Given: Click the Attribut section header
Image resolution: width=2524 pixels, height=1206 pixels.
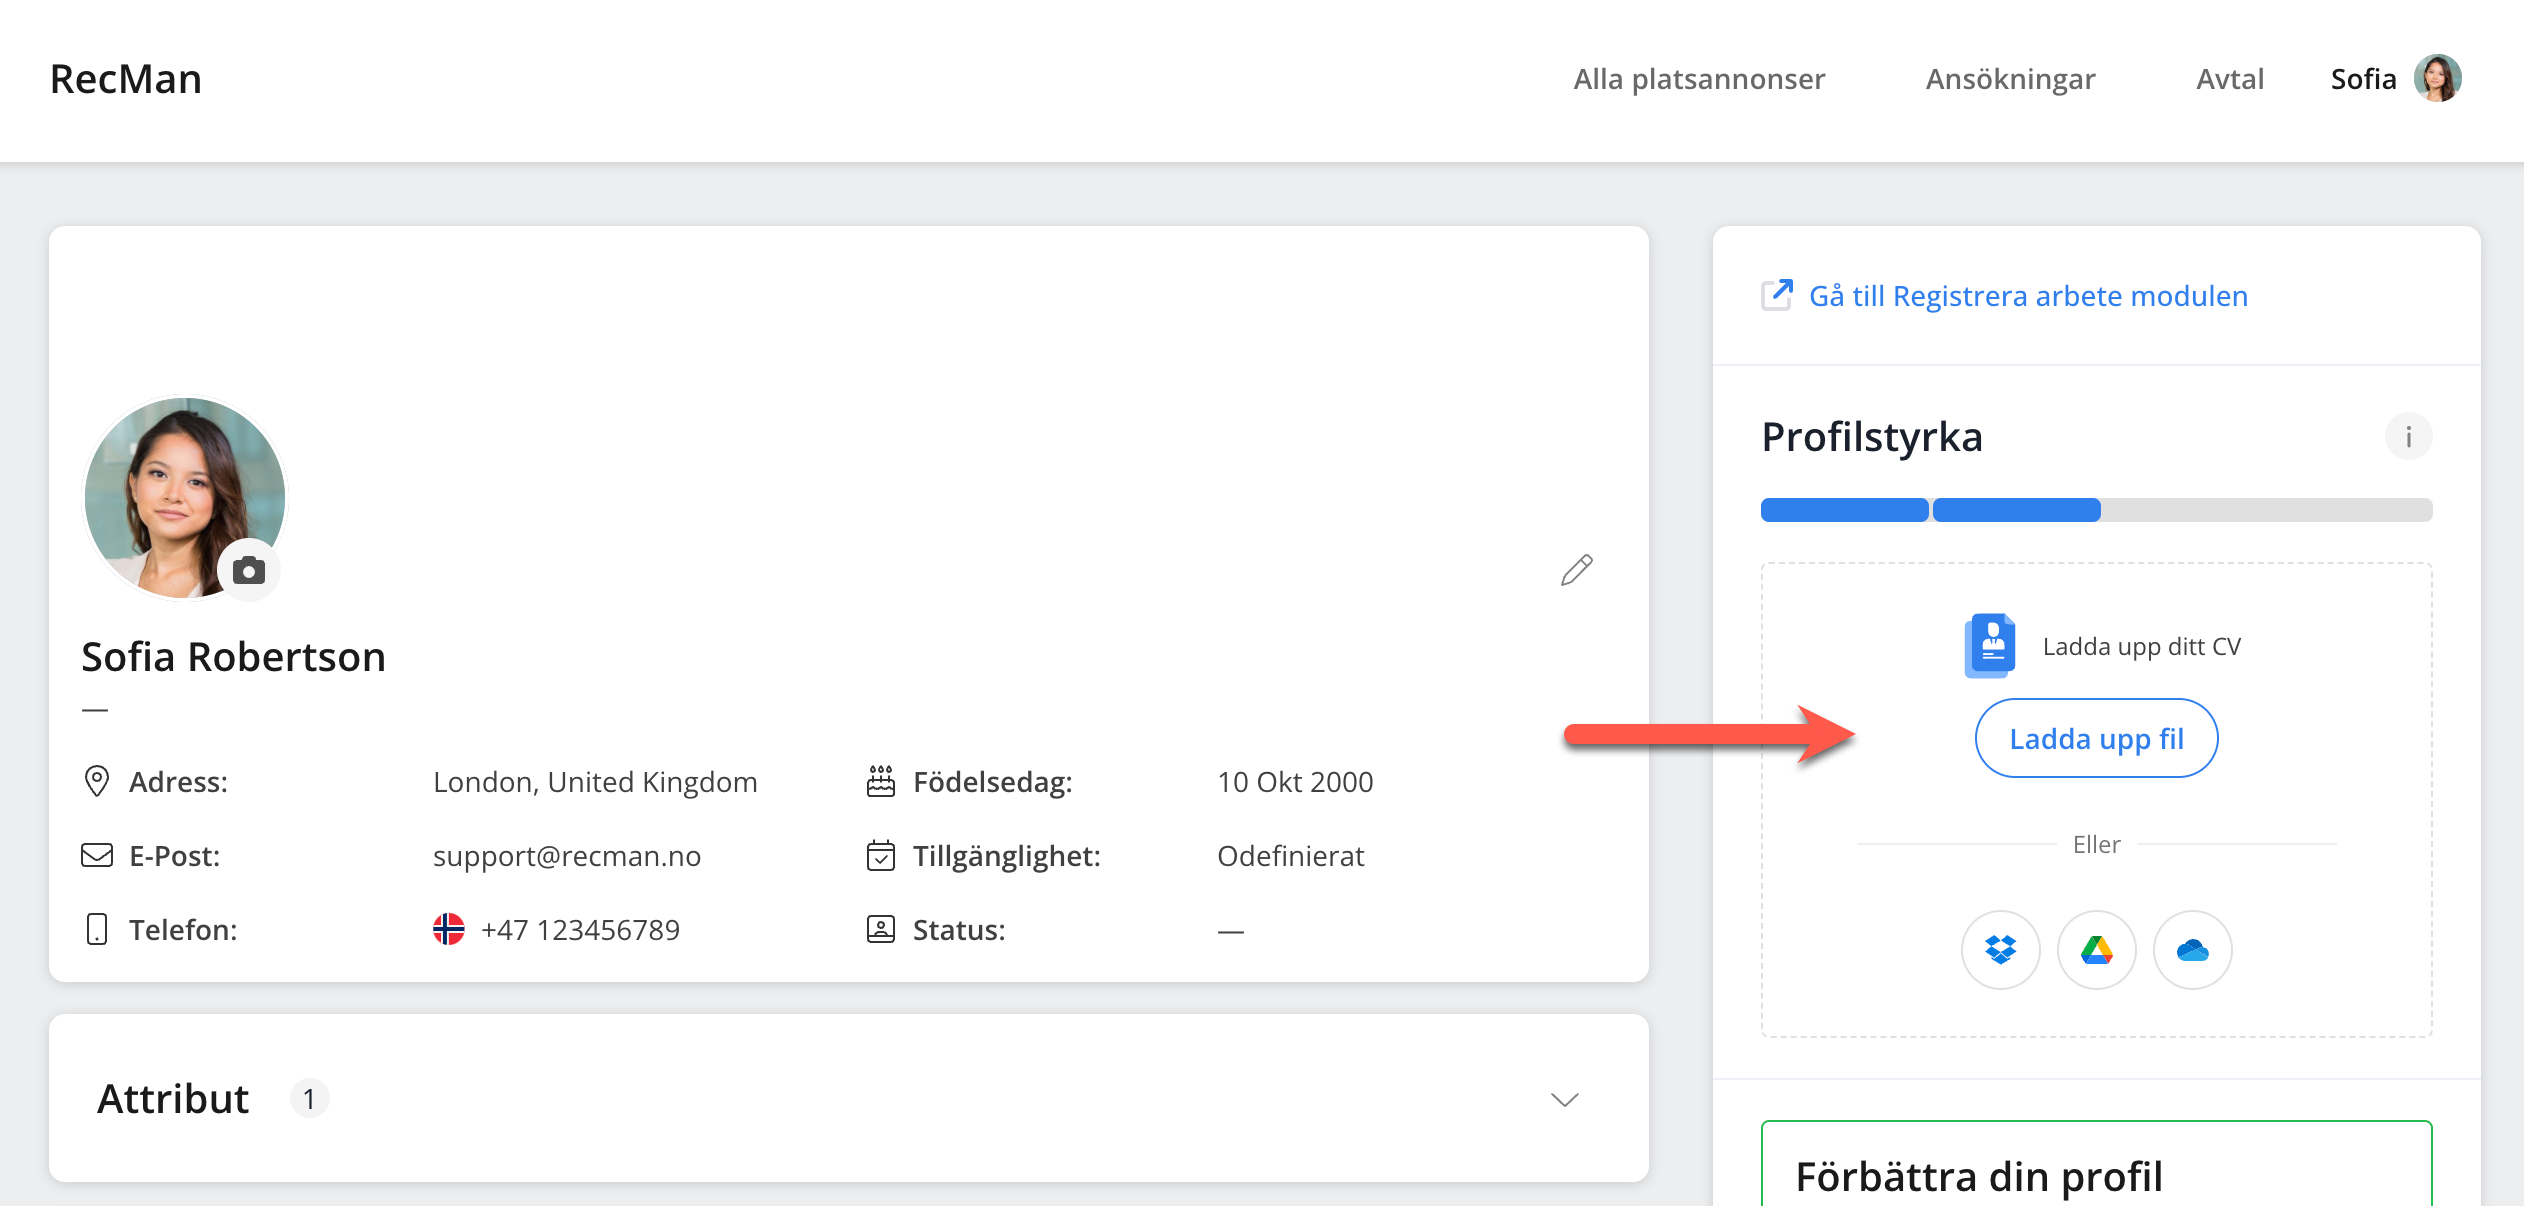Looking at the screenshot, I should point(173,1098).
